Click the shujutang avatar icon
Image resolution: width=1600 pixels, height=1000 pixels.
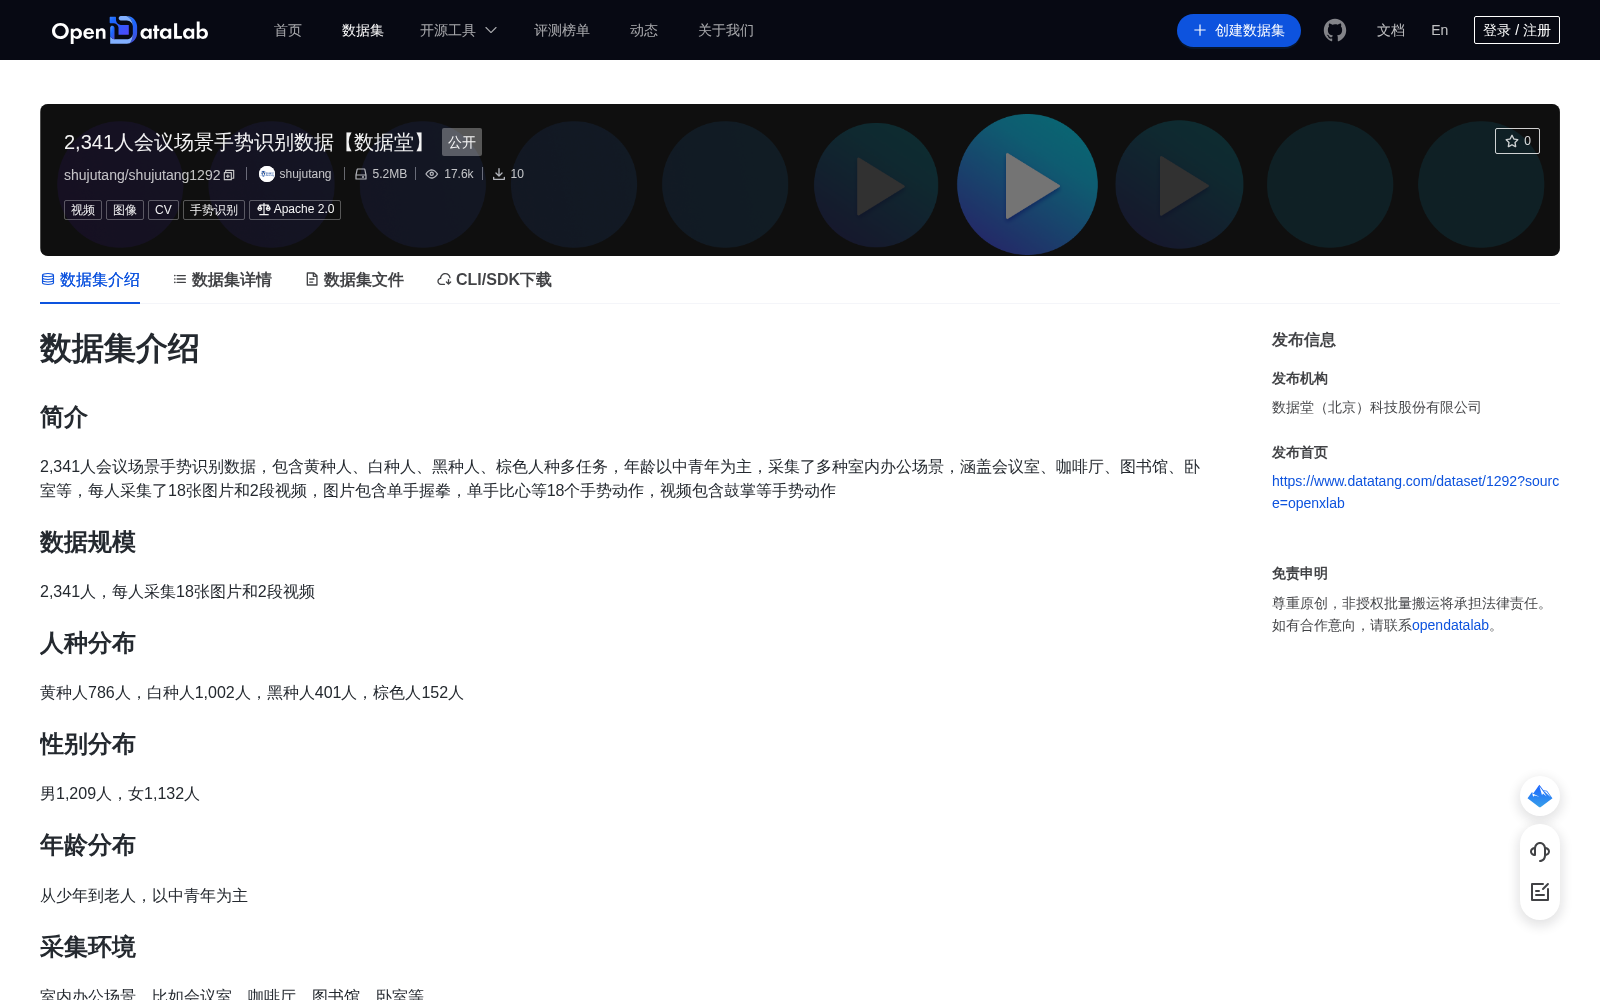pos(266,174)
